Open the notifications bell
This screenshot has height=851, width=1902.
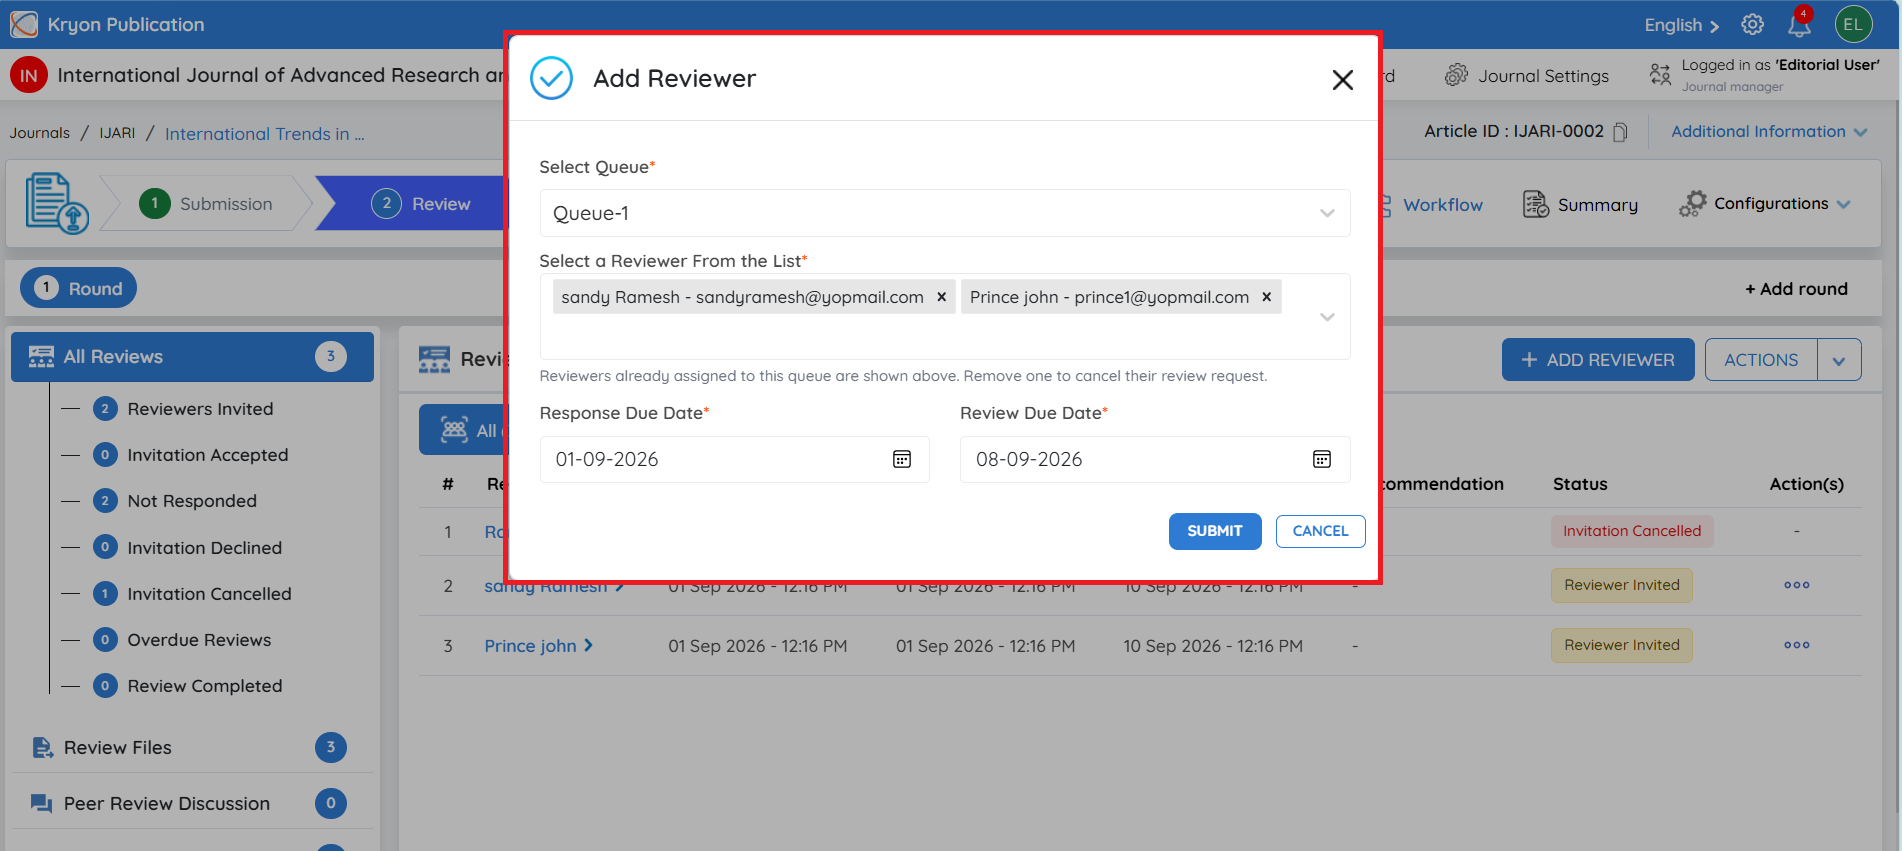[x=1799, y=24]
